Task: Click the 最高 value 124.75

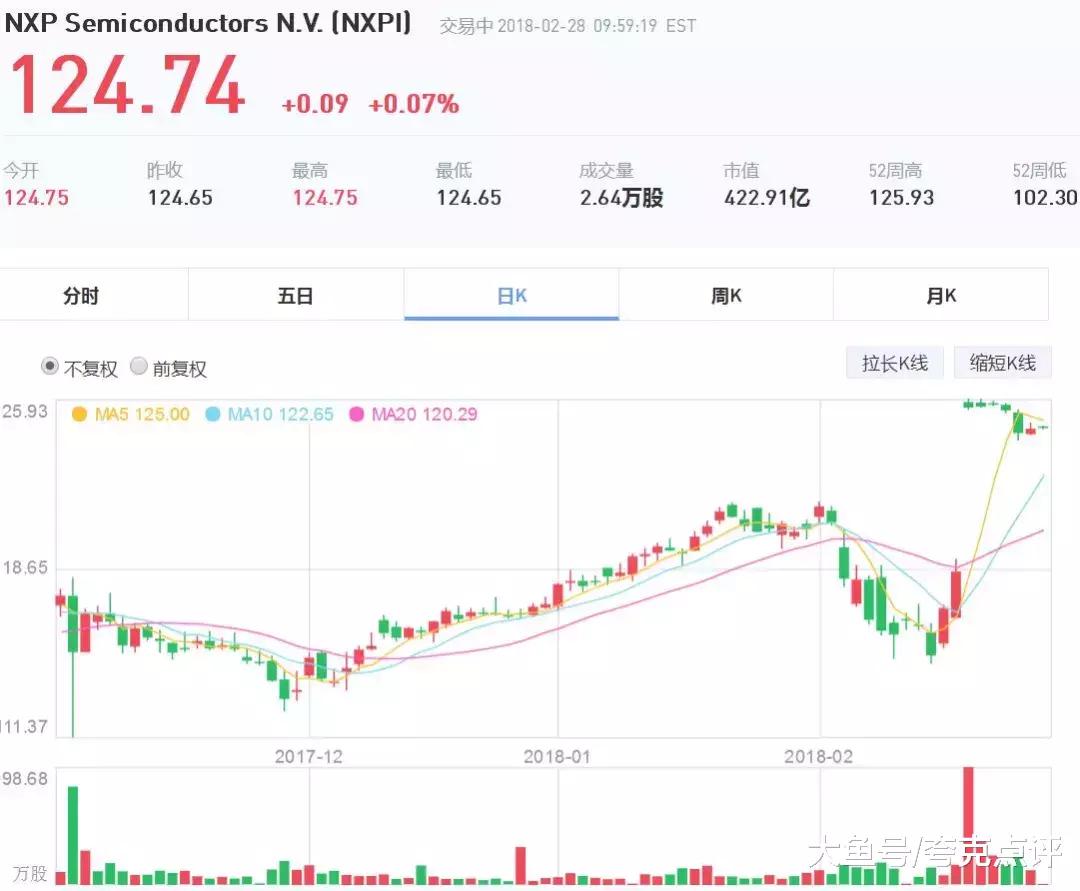Action: click(325, 198)
